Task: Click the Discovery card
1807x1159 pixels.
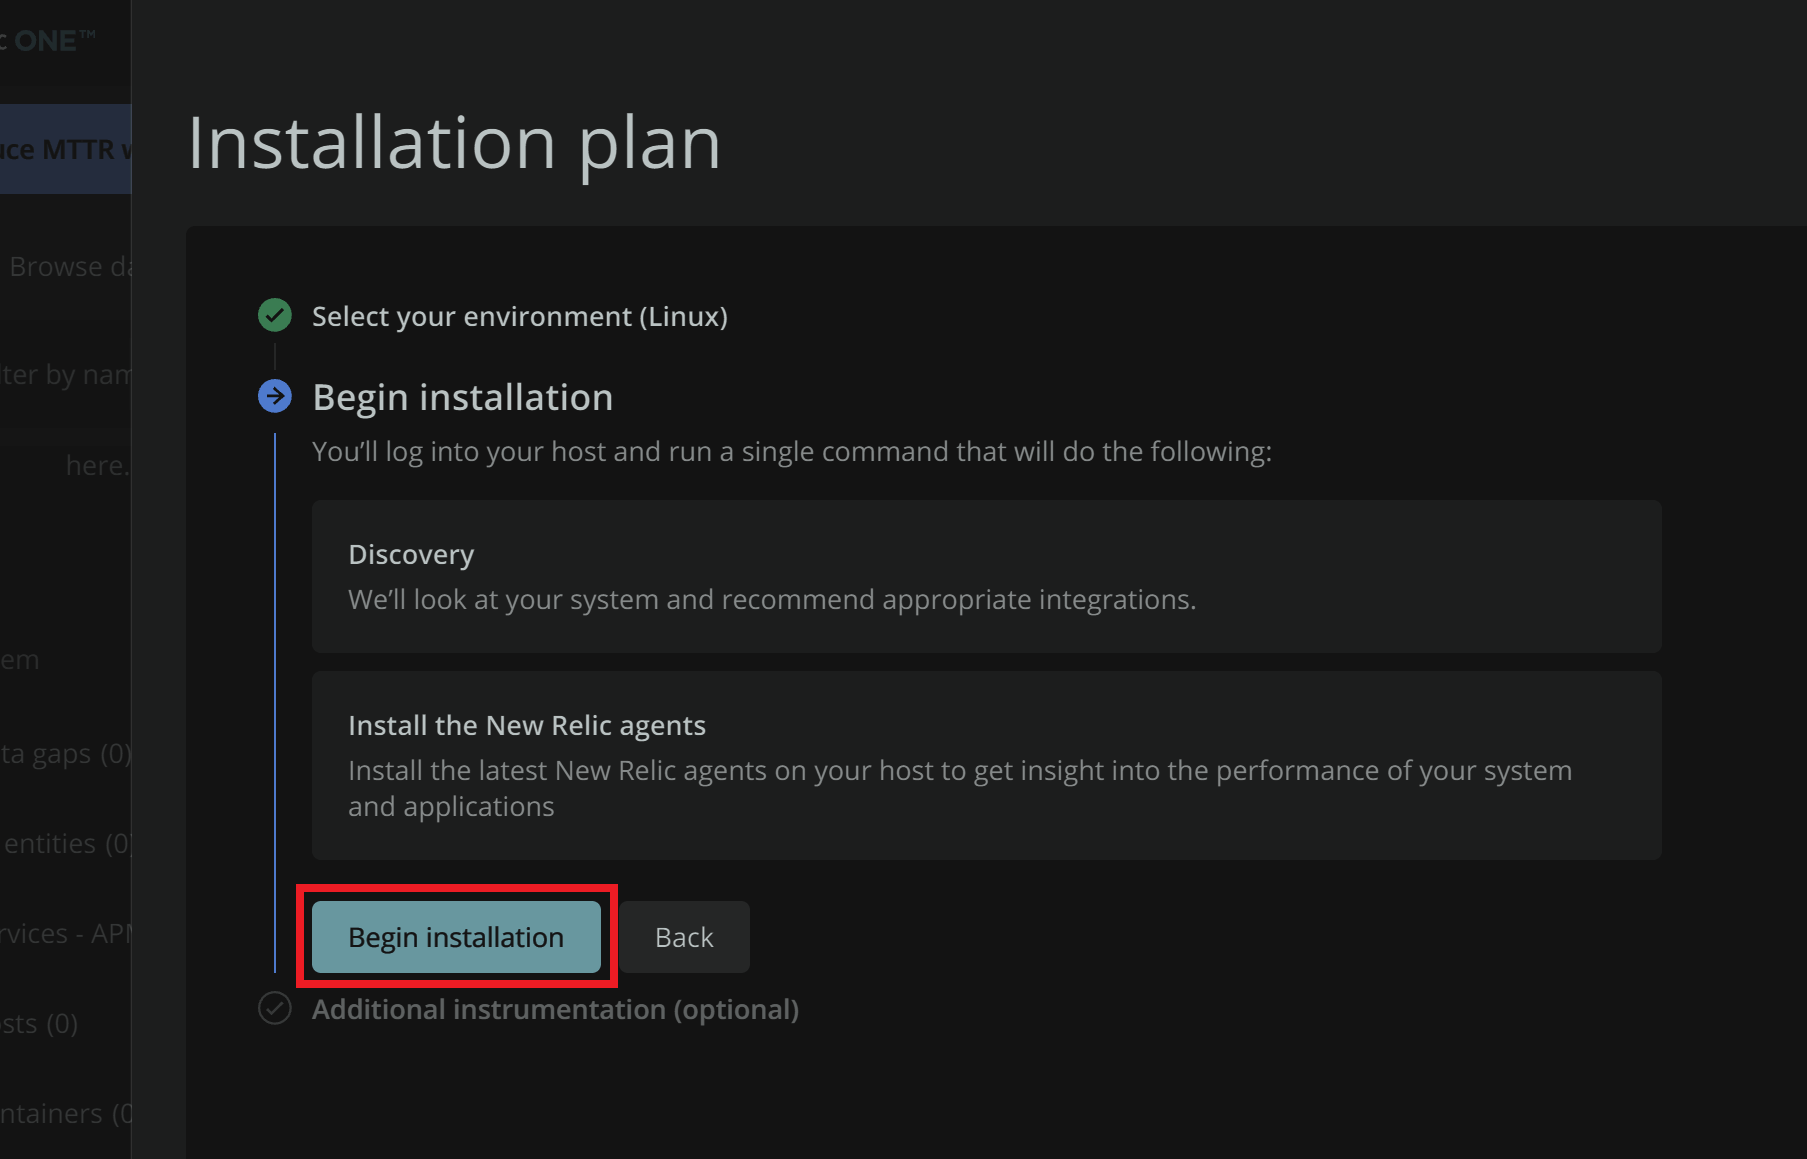Action: [x=987, y=577]
